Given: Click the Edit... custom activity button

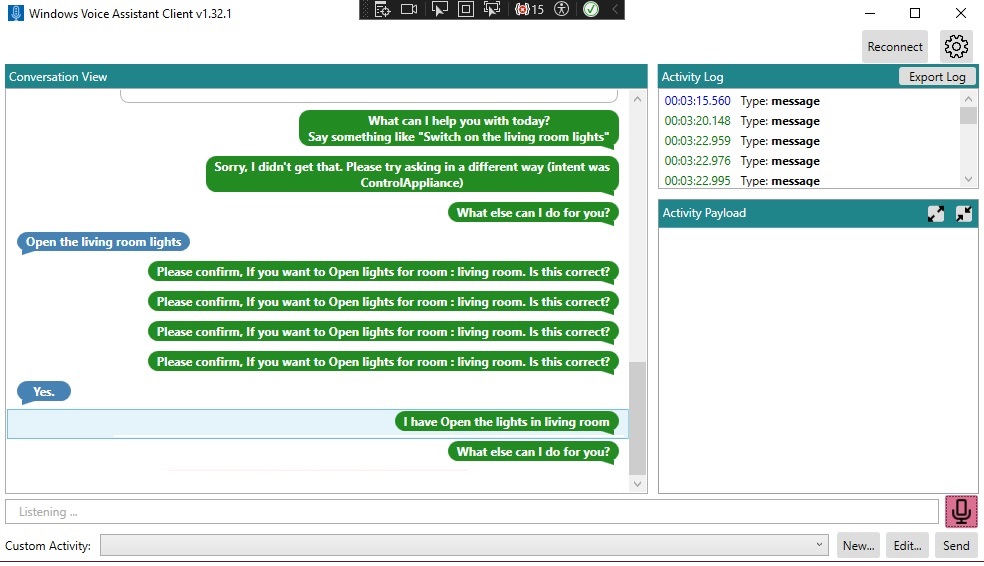Looking at the screenshot, I should (x=907, y=545).
